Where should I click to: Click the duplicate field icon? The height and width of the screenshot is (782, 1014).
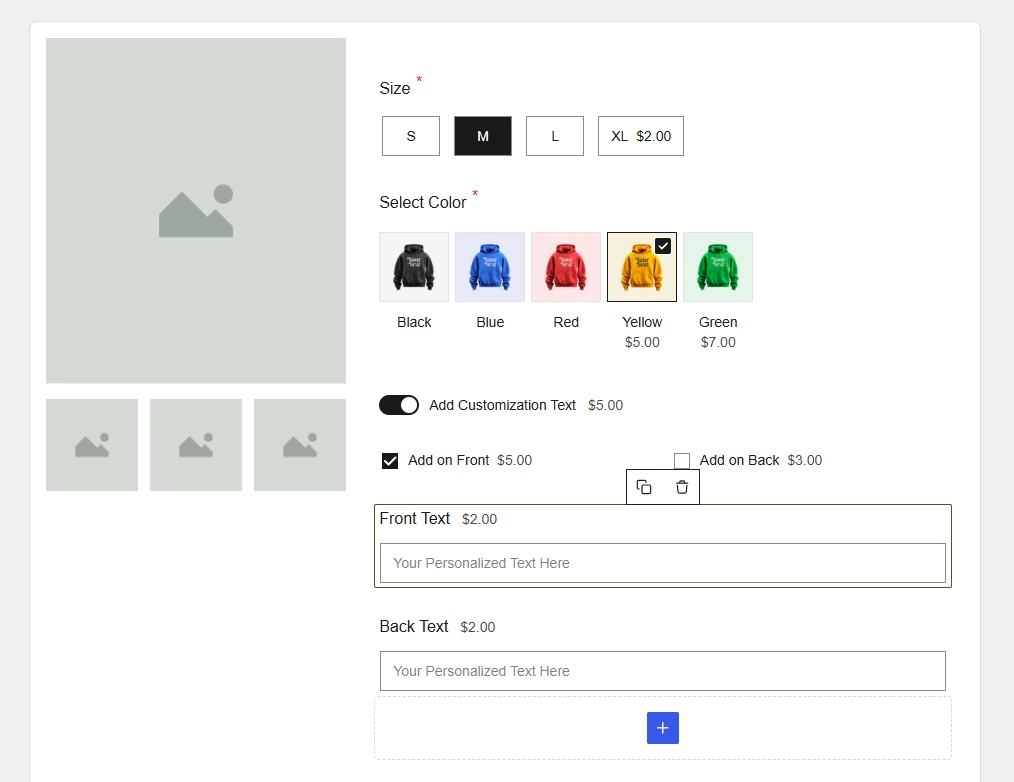coord(643,487)
